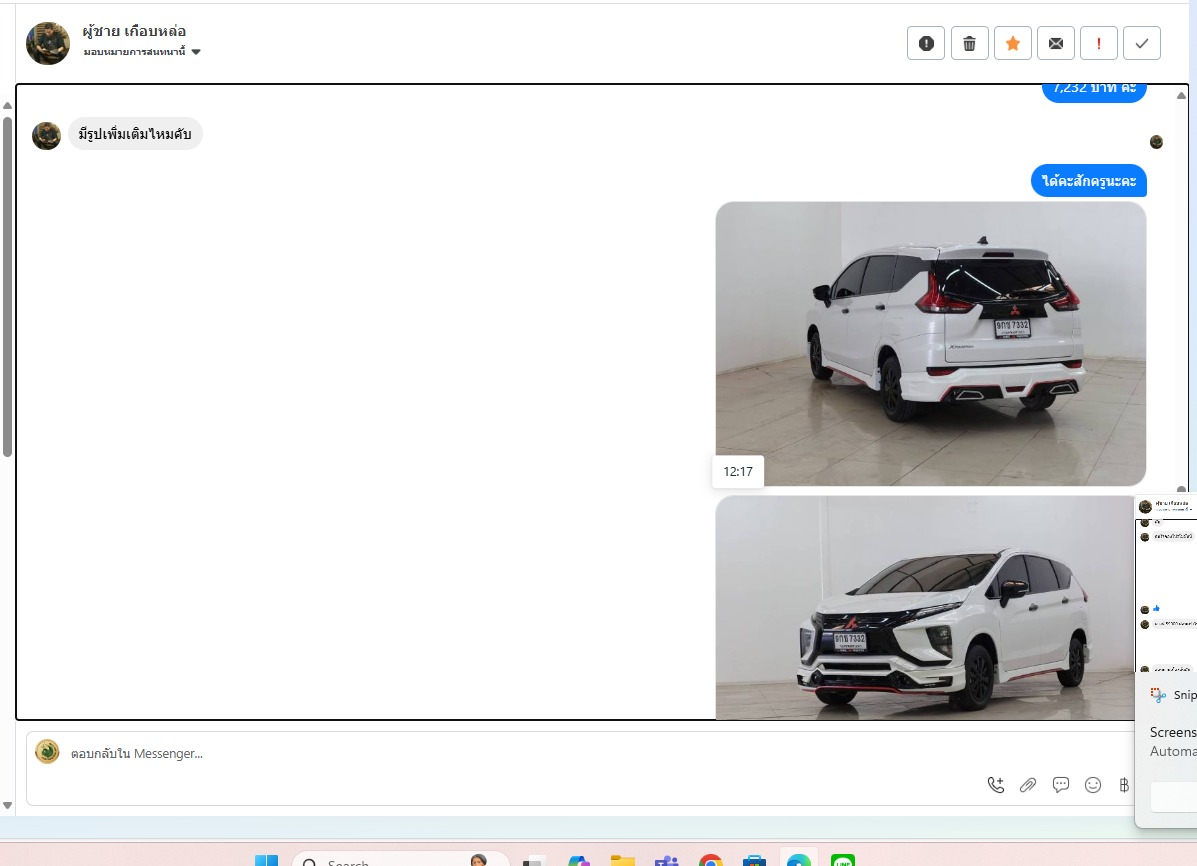Open contact name ผู้ชาย เกือบหล่อ
The height and width of the screenshot is (866, 1197).
134,31
